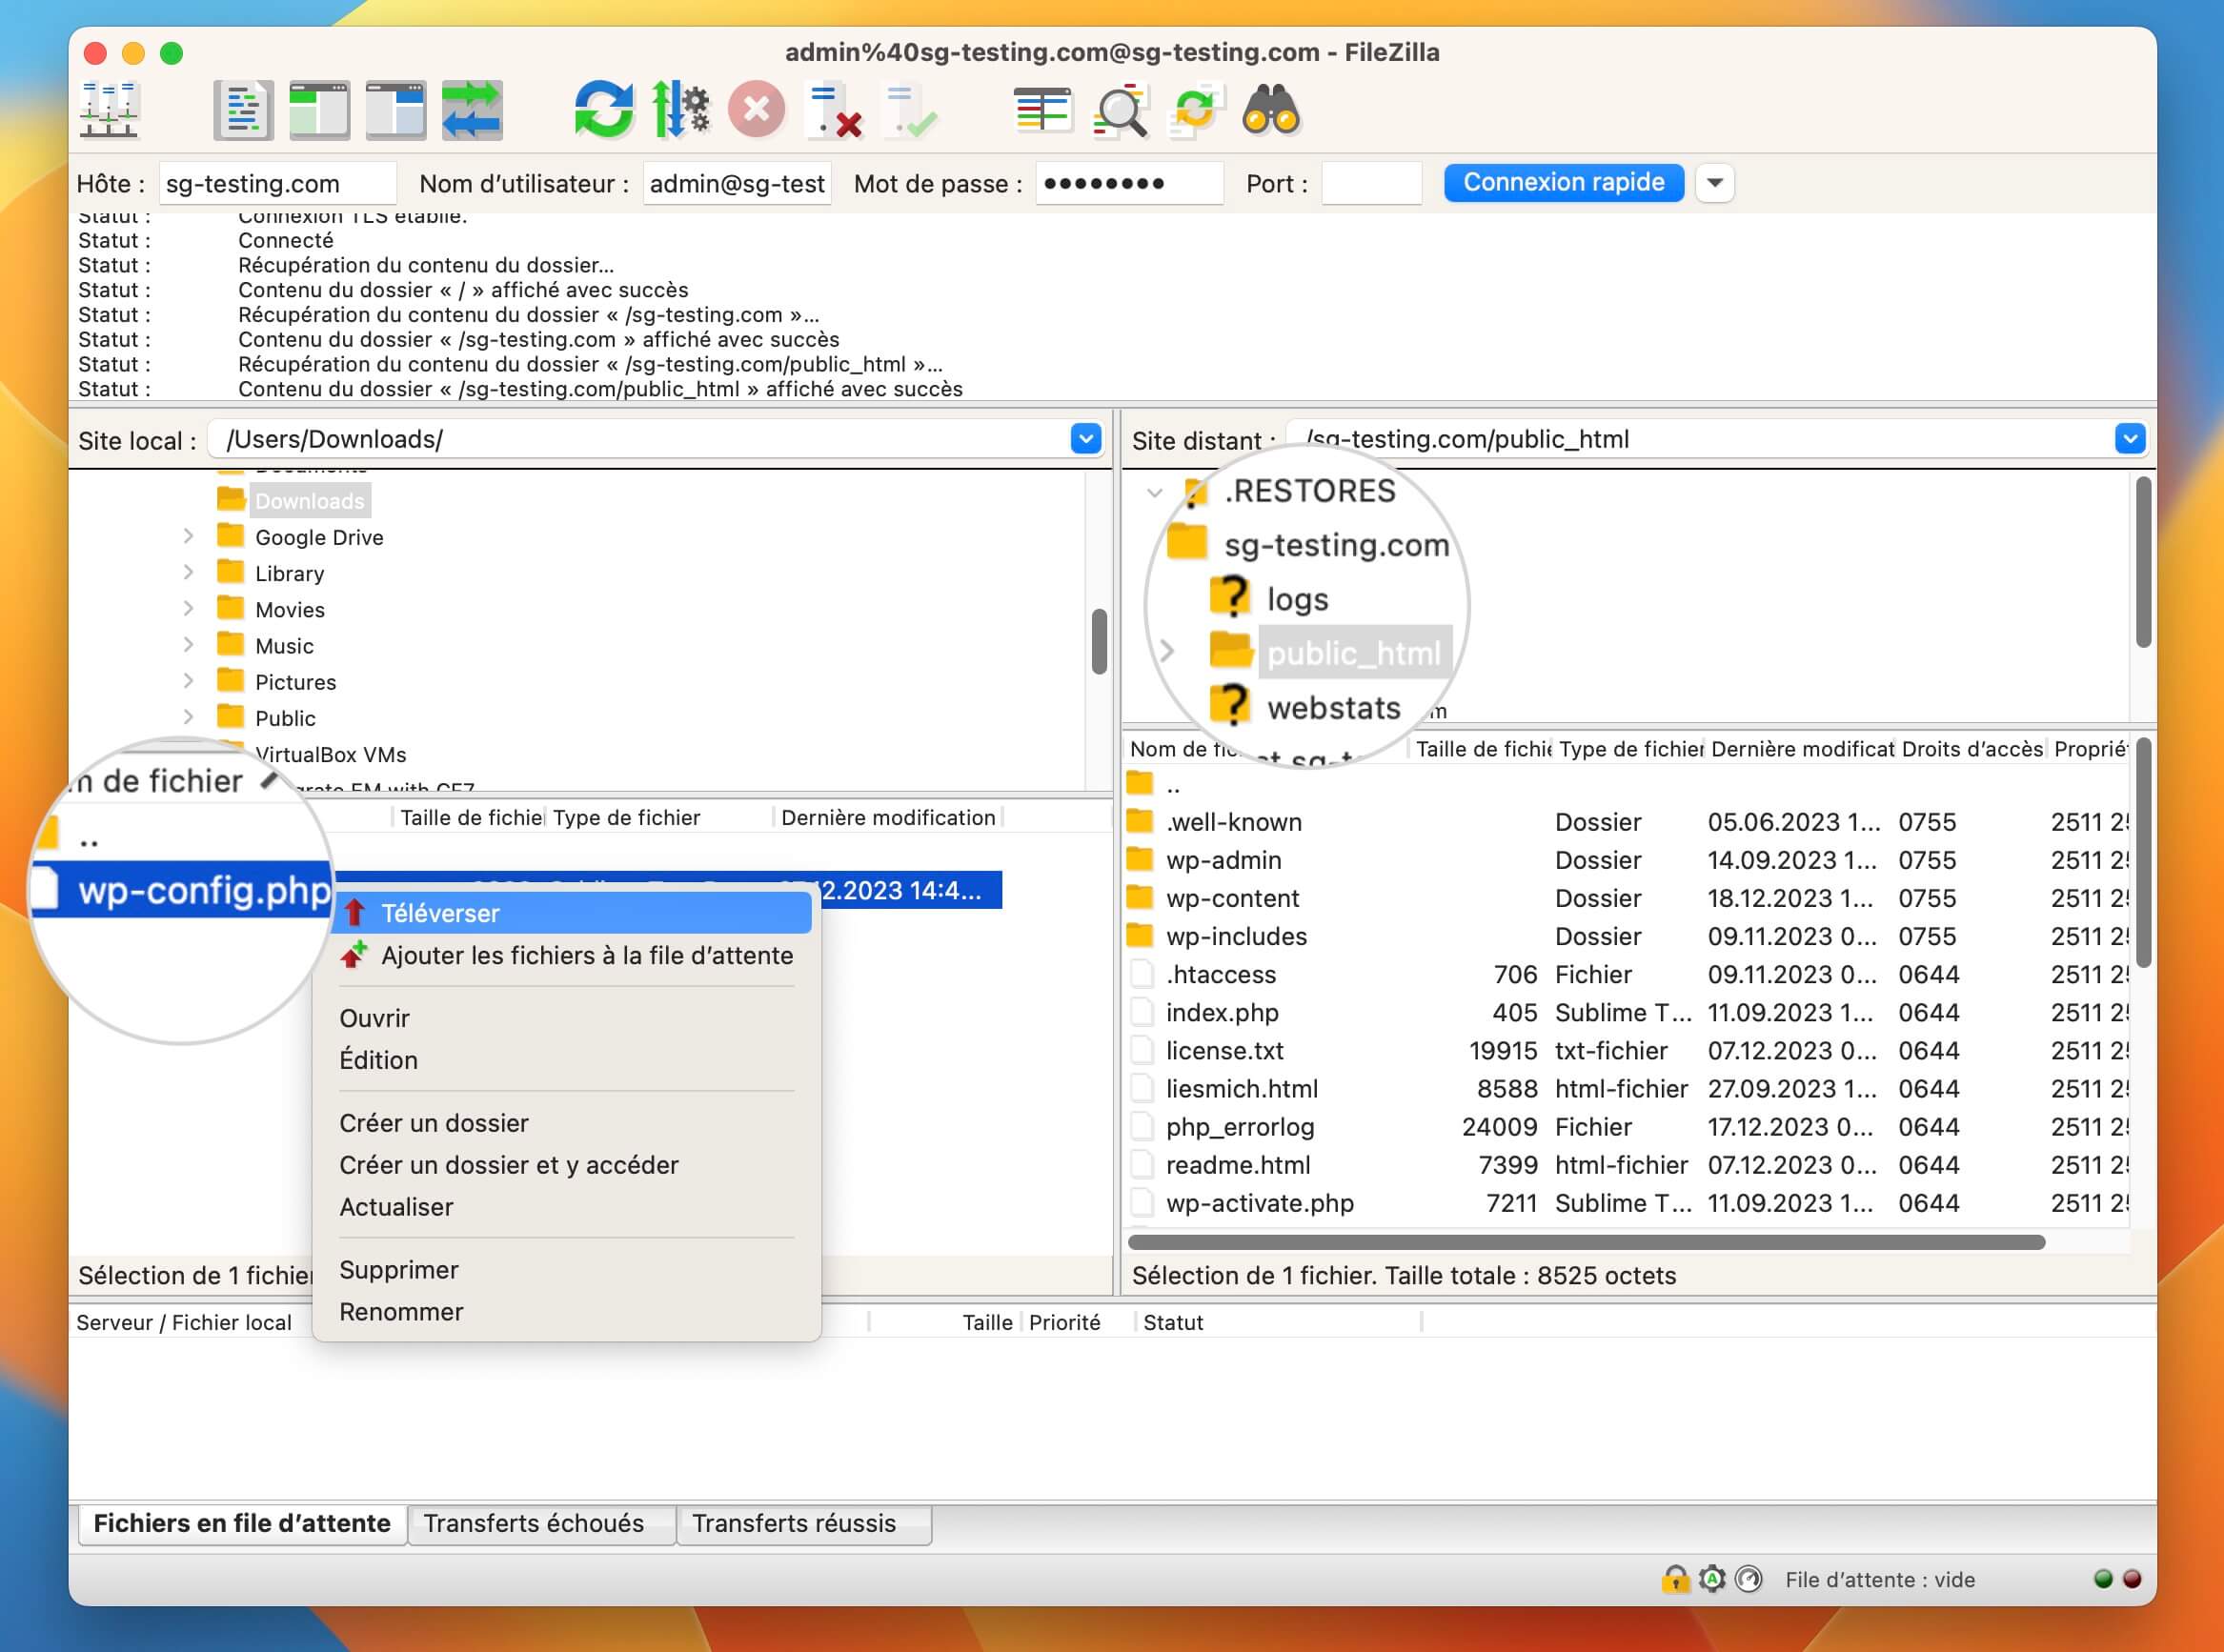Expand the Google Drive folder

pos(188,536)
